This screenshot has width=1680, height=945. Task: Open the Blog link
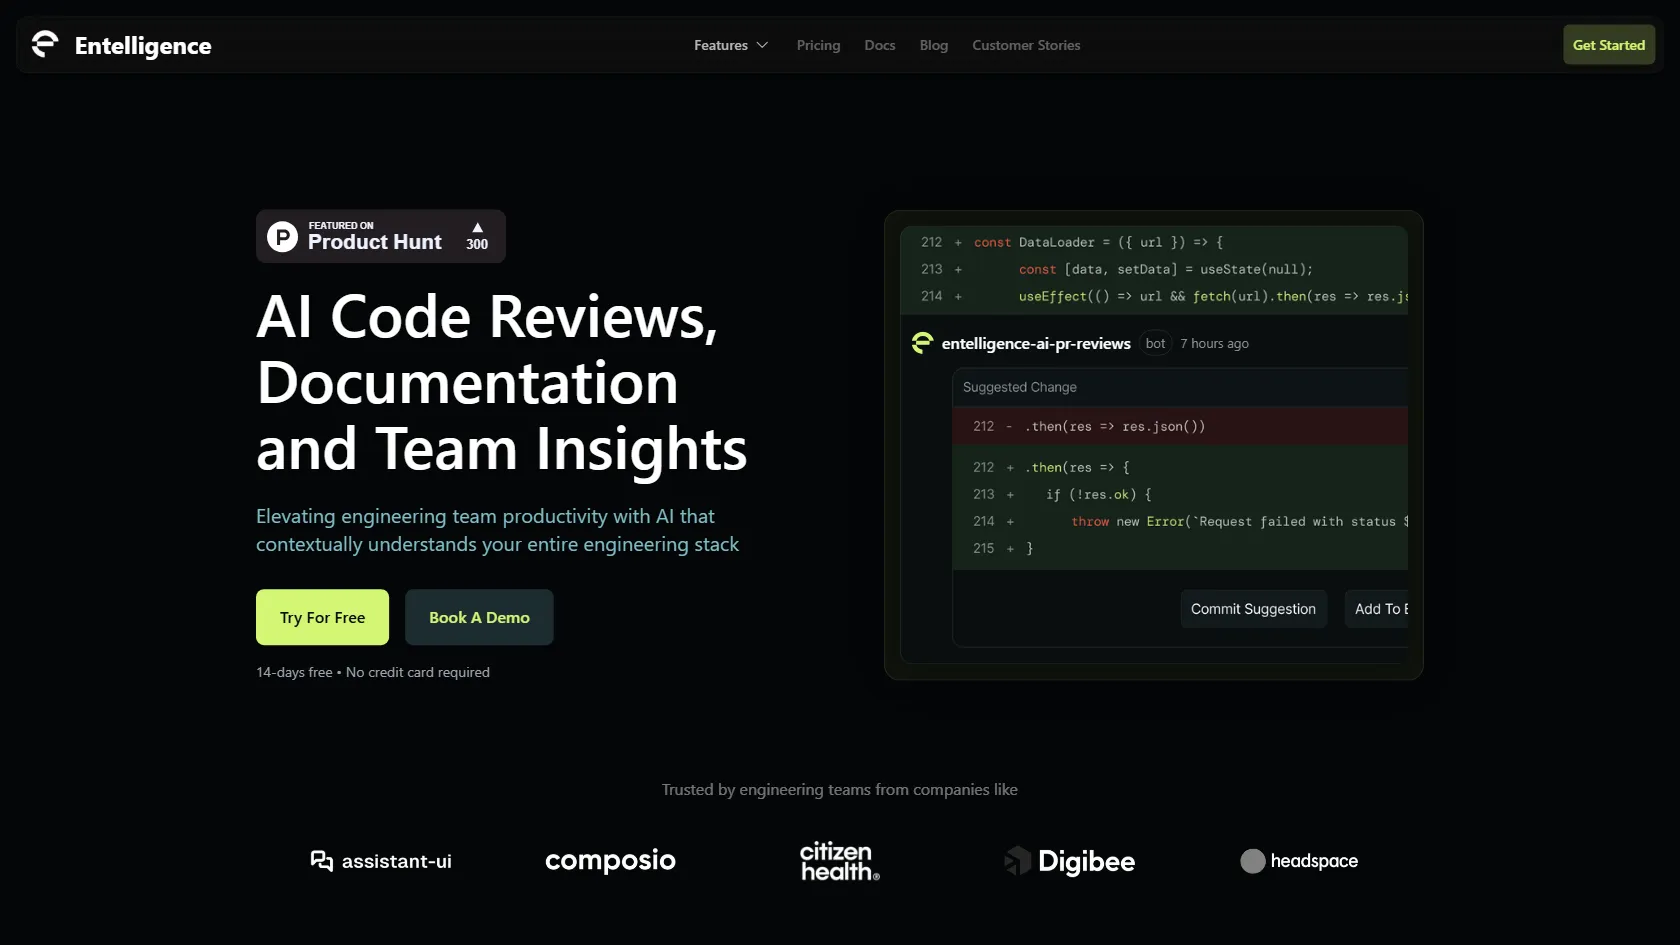[934, 45]
